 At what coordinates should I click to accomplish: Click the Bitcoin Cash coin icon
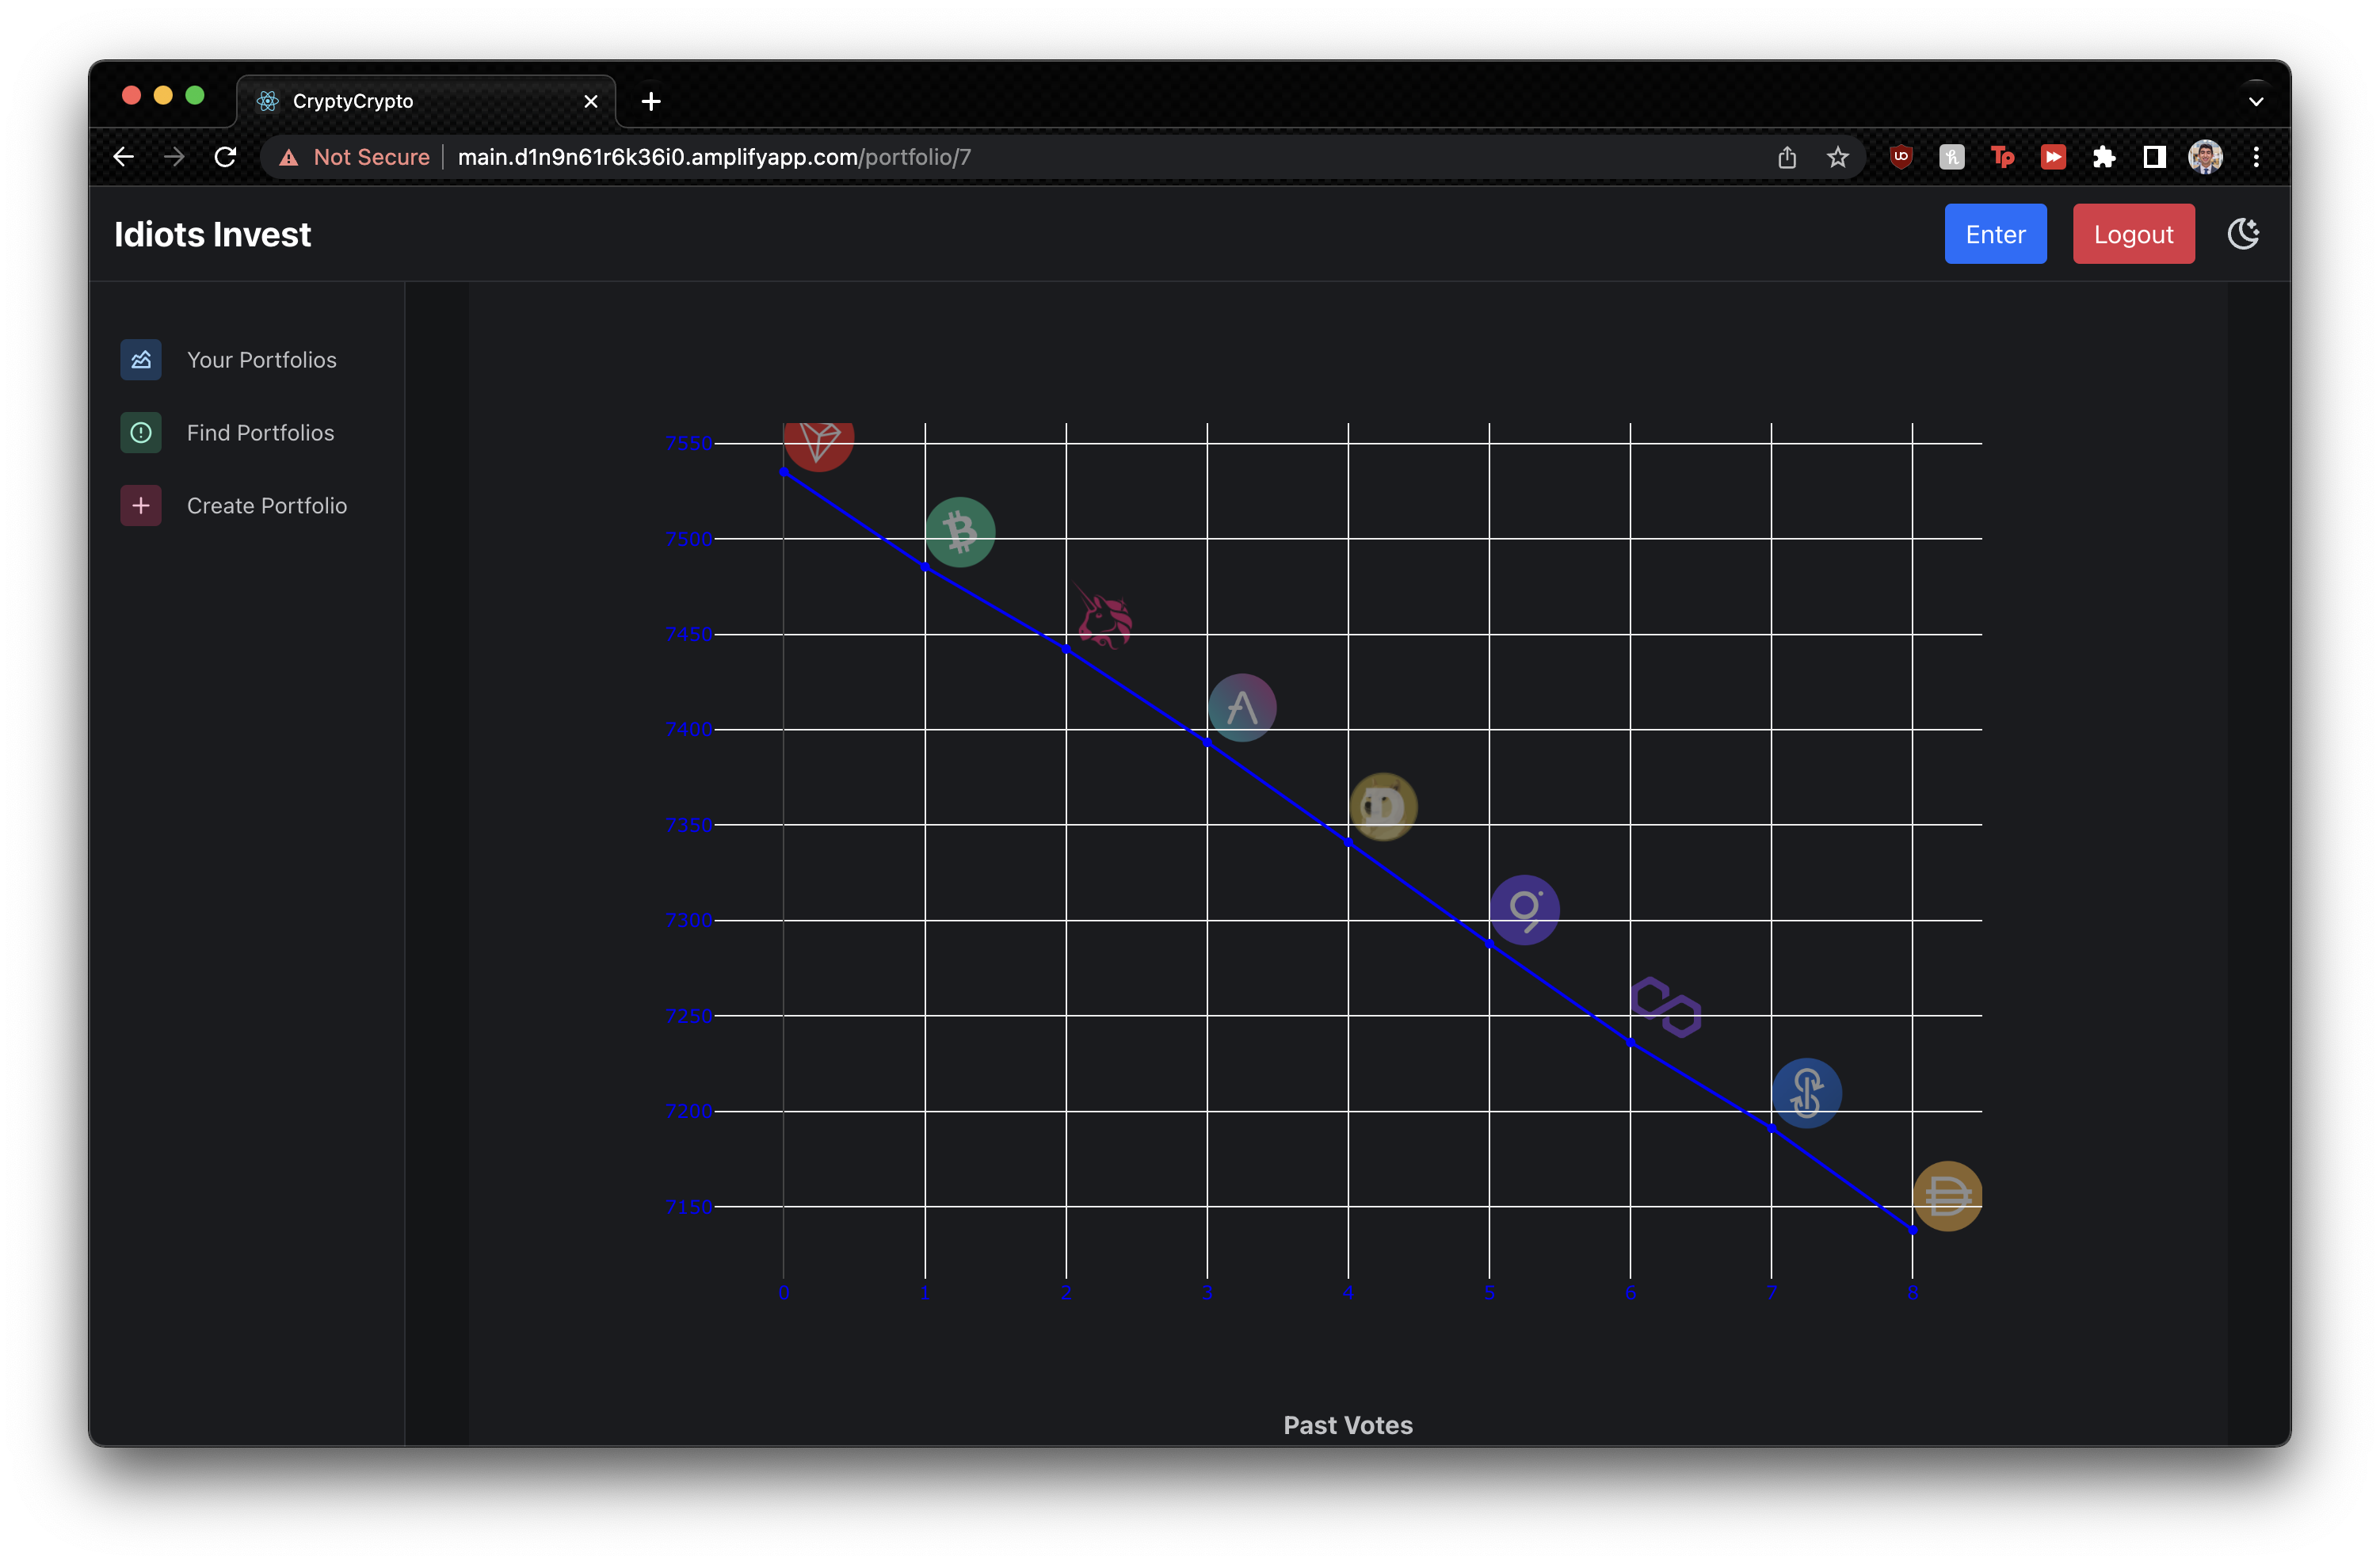click(960, 532)
